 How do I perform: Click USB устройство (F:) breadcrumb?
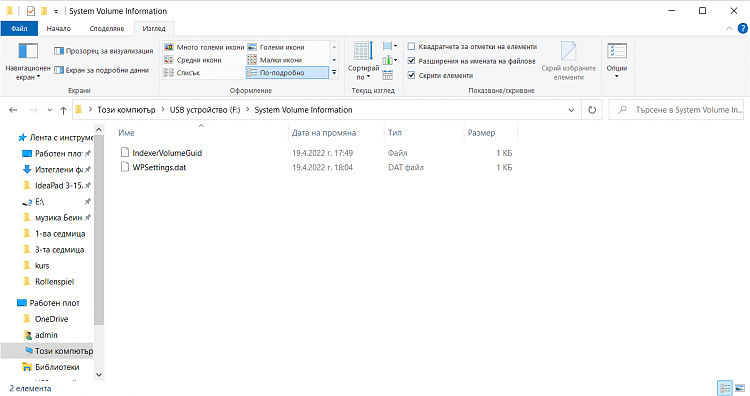pos(205,110)
